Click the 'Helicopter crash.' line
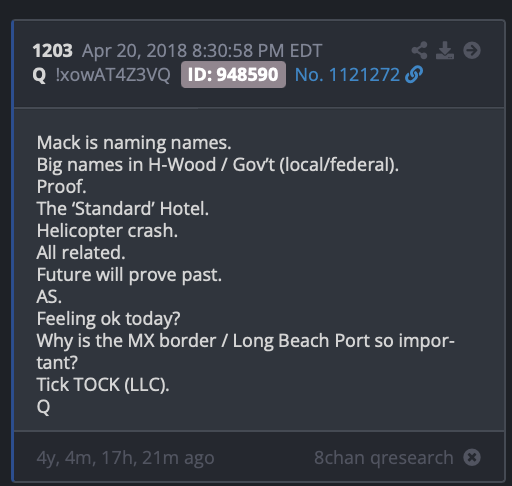512x486 pixels. tap(107, 231)
